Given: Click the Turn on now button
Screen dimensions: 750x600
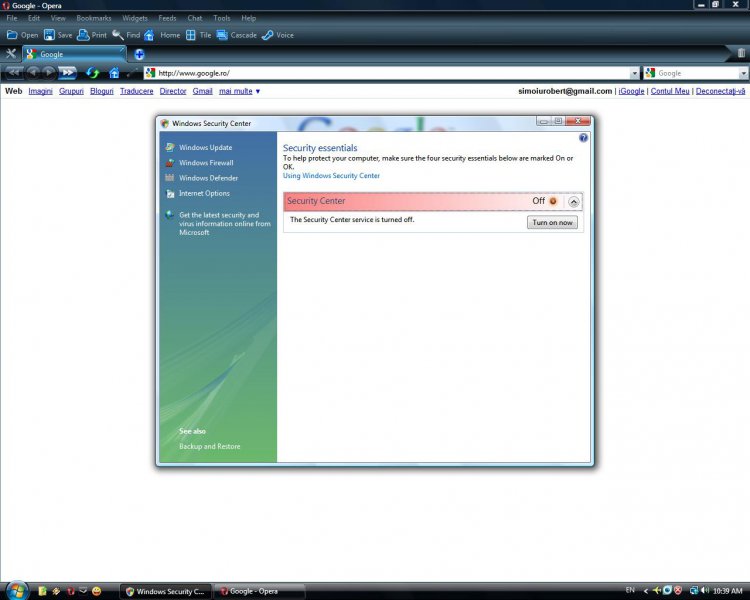Looking at the screenshot, I should coord(552,222).
